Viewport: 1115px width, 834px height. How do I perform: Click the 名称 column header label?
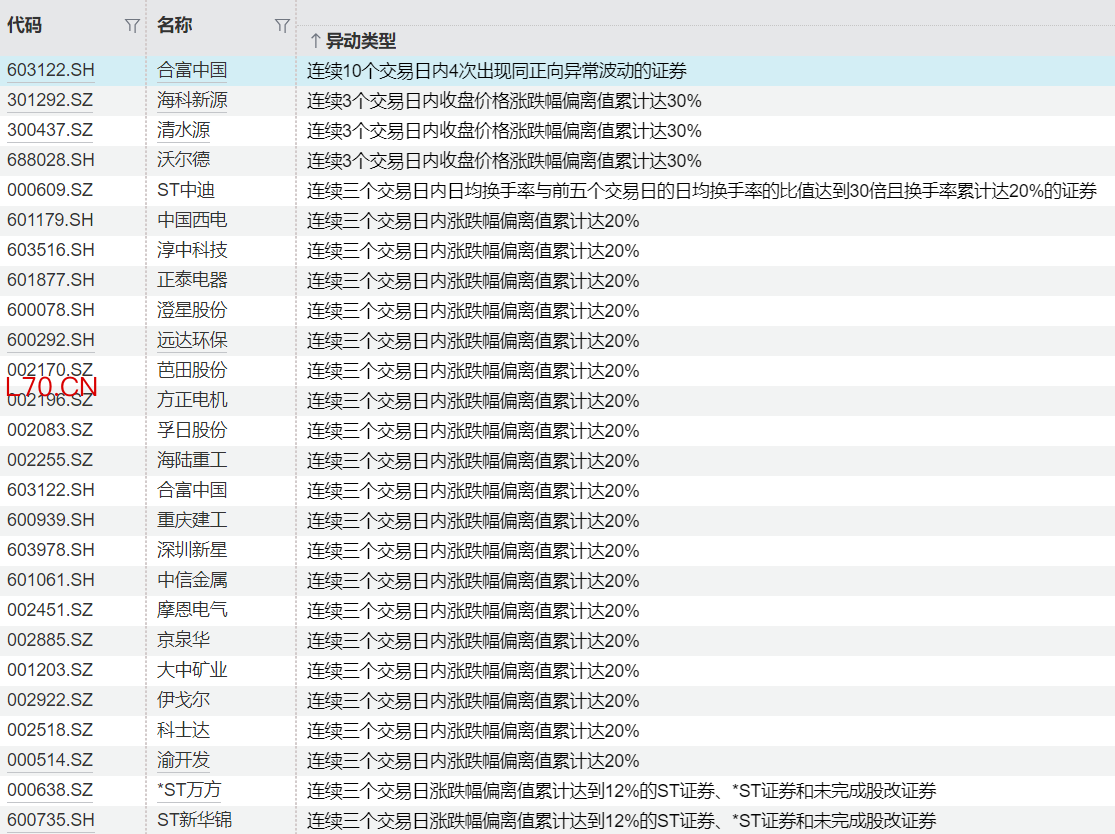click(x=175, y=26)
